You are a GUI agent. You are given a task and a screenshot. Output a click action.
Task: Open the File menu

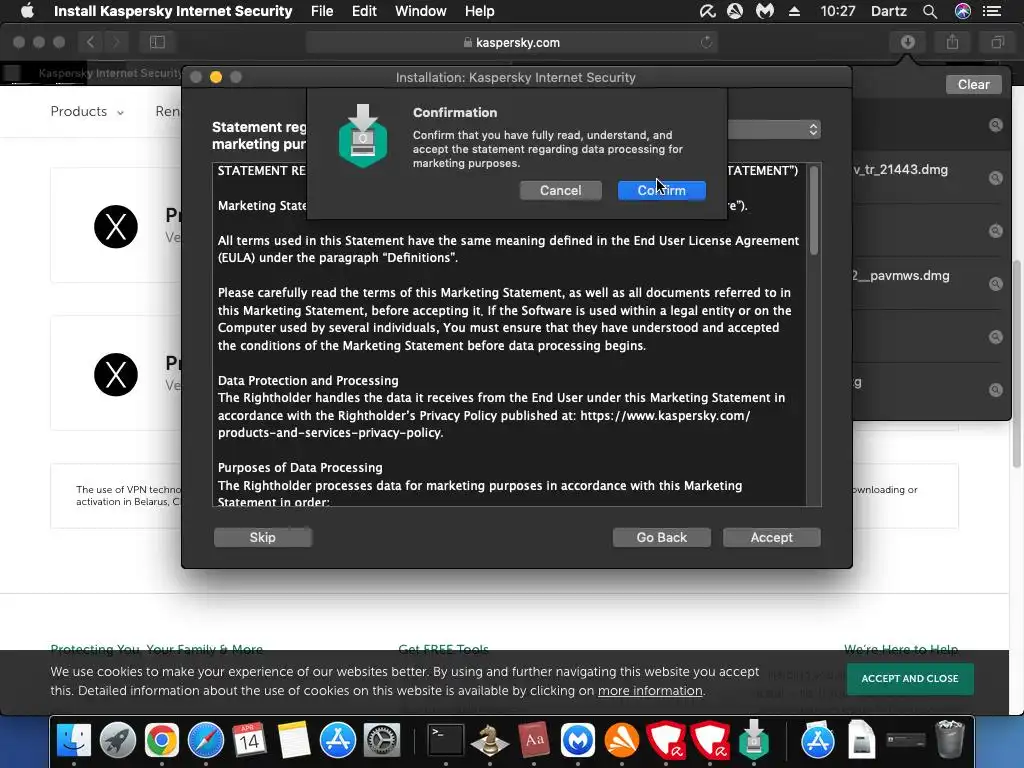tap(322, 11)
